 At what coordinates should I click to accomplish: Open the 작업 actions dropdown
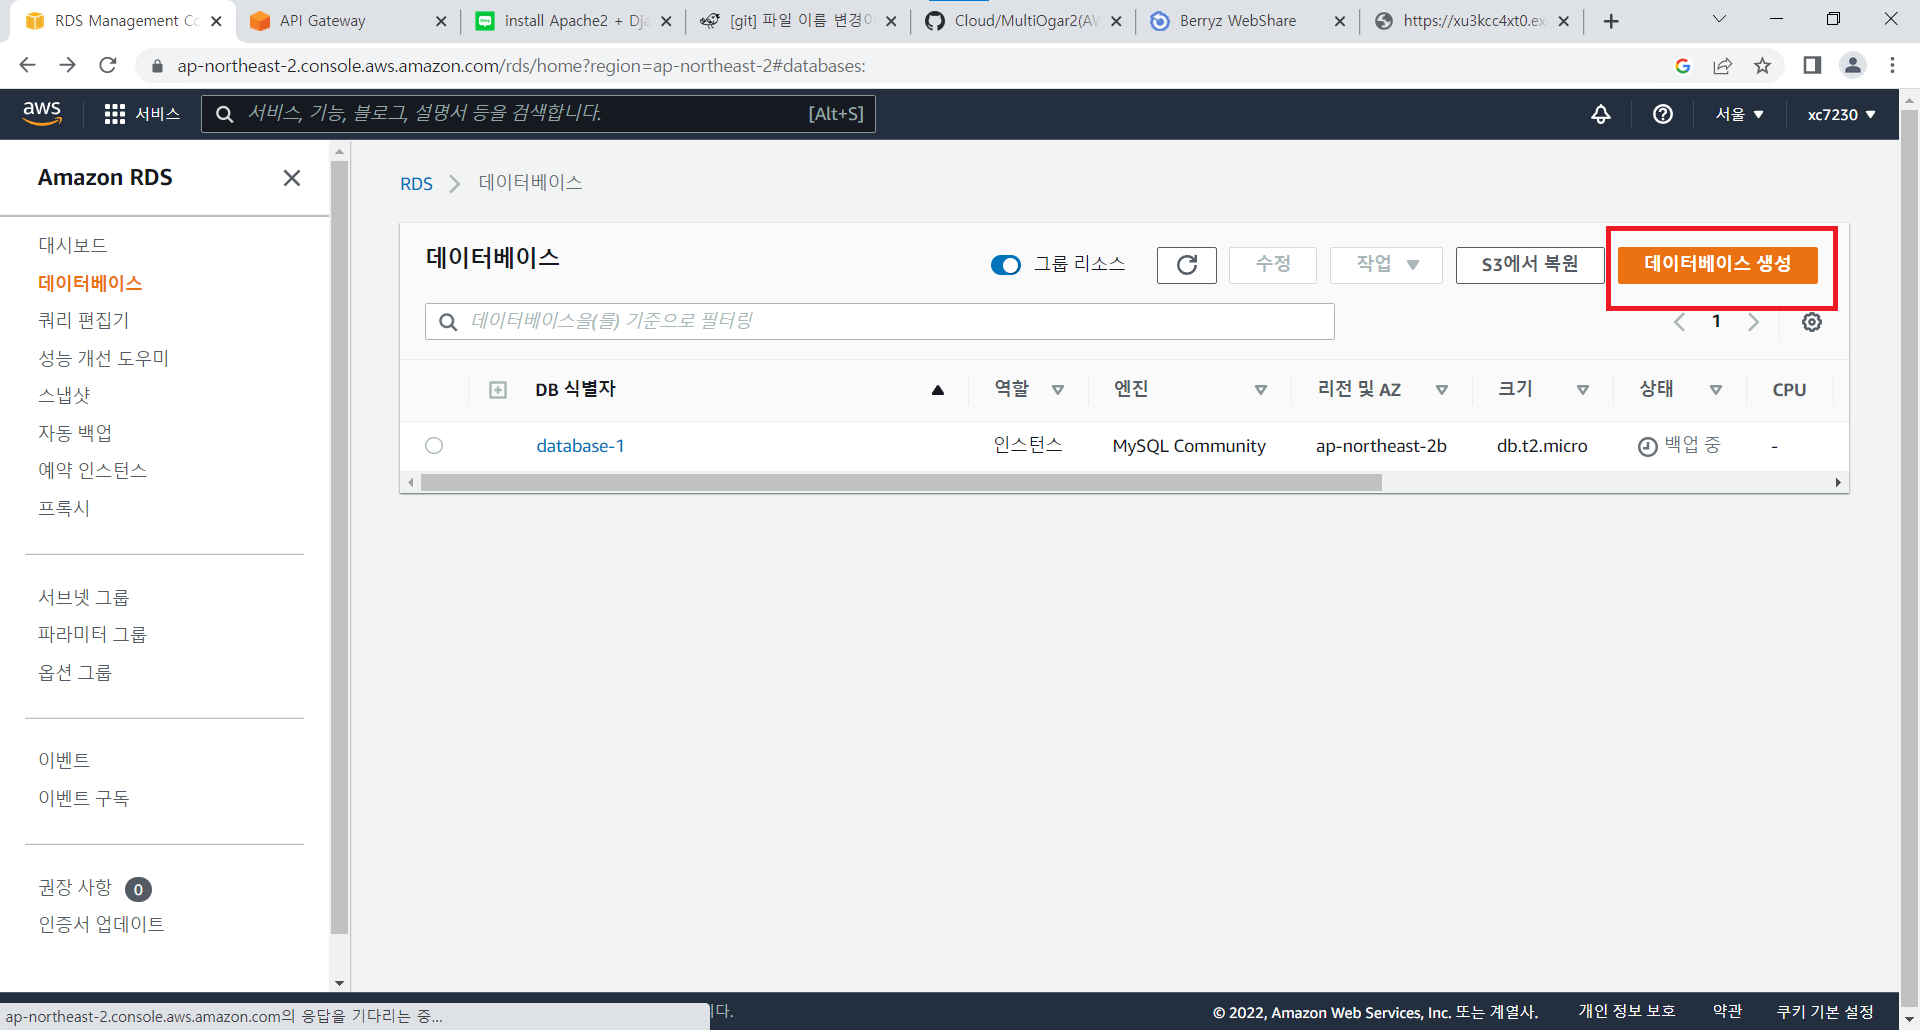1386,265
